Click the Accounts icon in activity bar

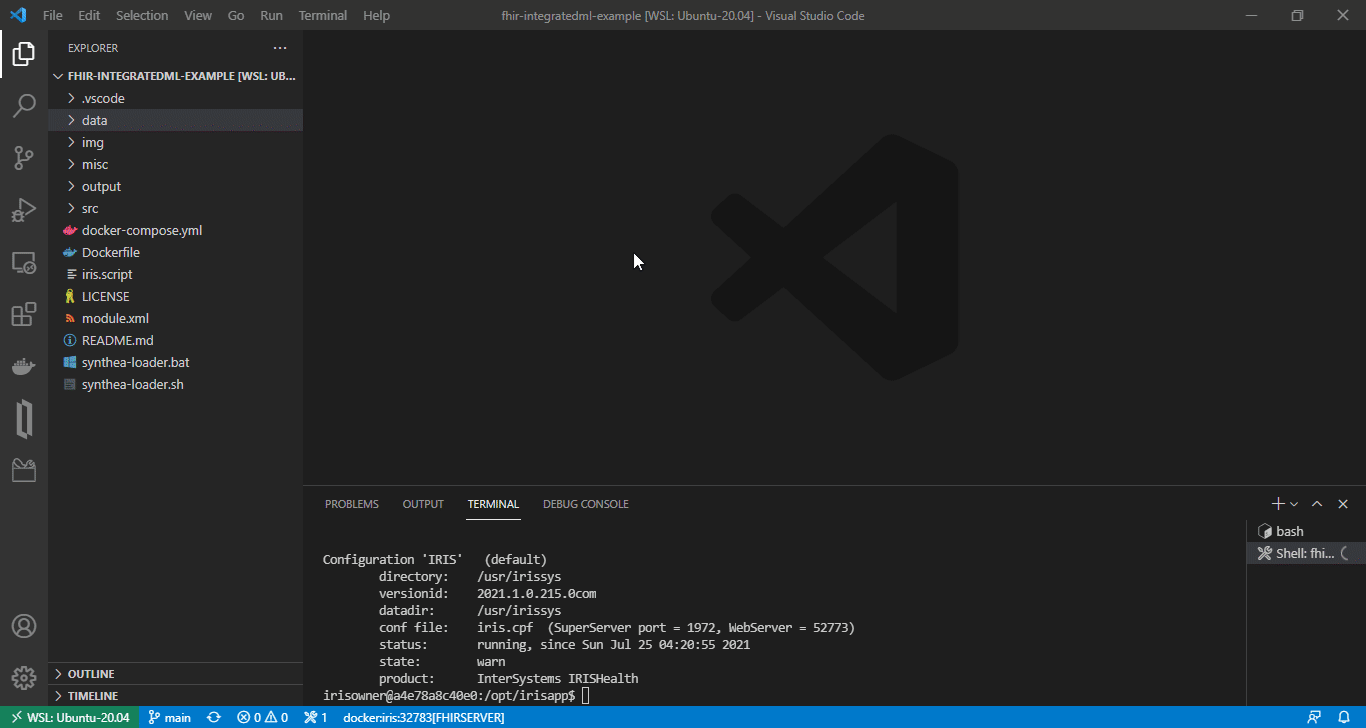[24, 626]
